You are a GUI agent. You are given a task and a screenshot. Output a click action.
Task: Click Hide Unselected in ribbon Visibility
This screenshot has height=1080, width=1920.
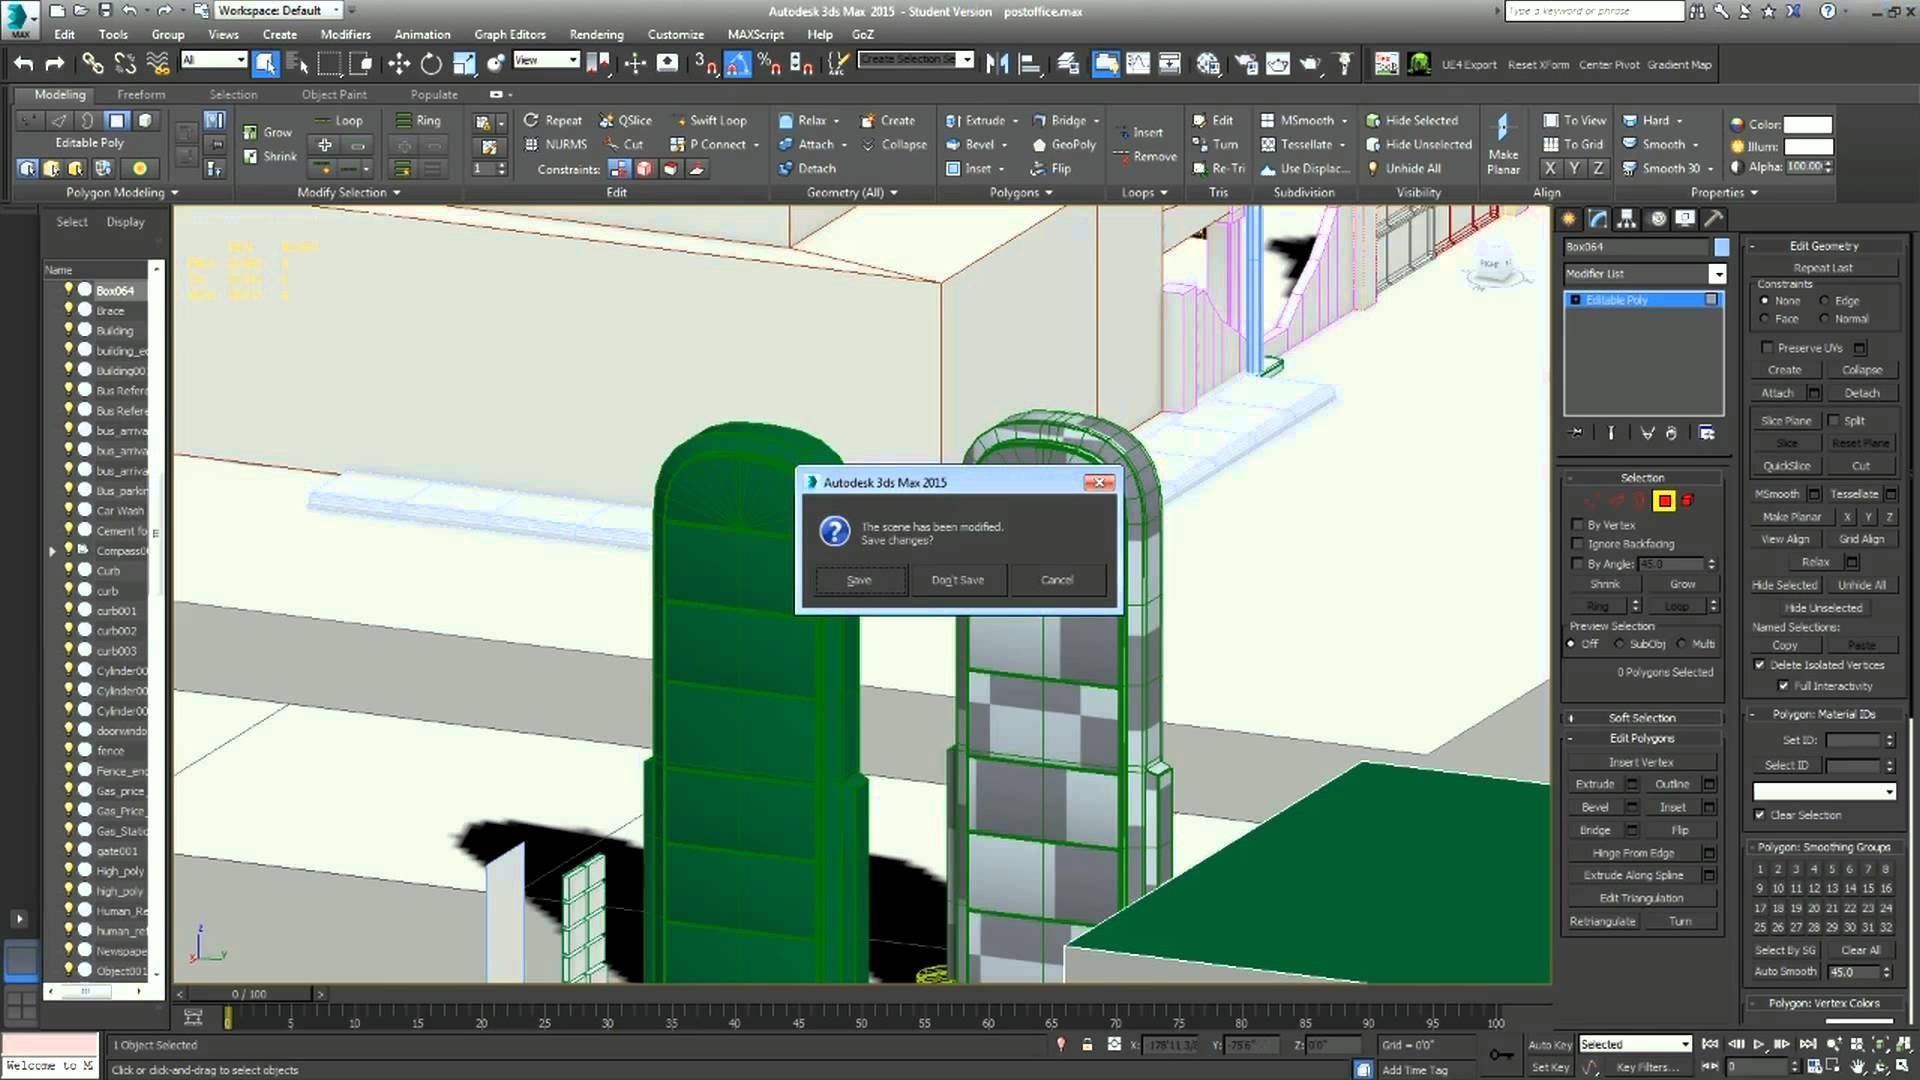(x=1419, y=144)
